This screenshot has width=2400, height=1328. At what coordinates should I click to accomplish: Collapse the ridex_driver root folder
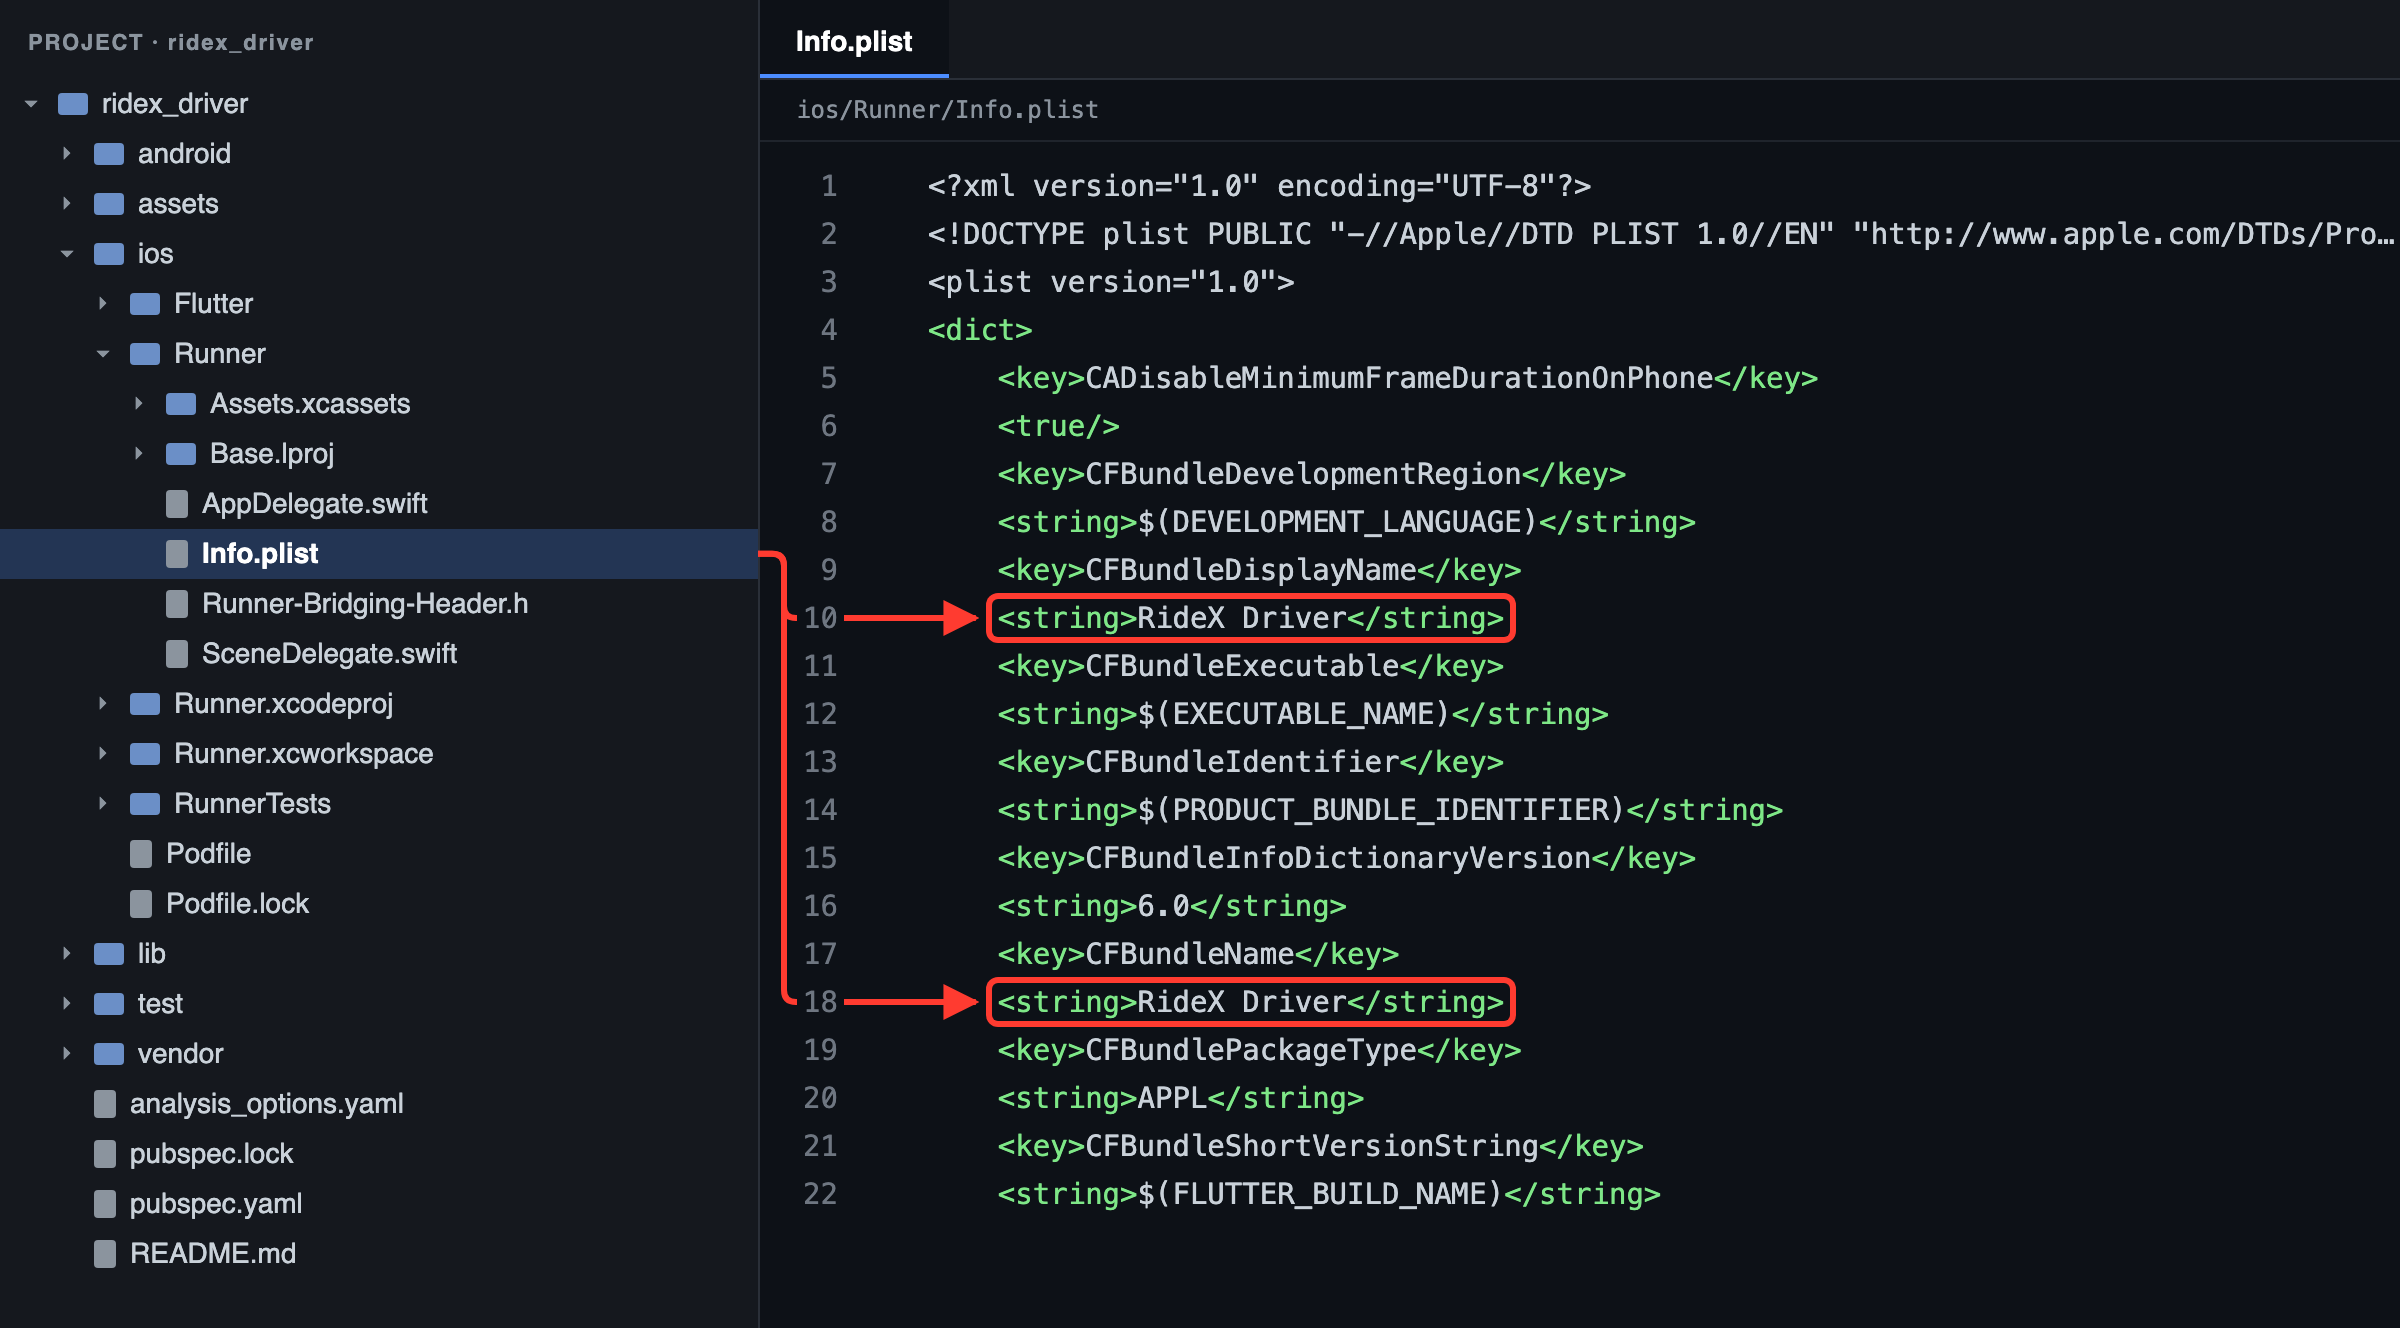31,104
